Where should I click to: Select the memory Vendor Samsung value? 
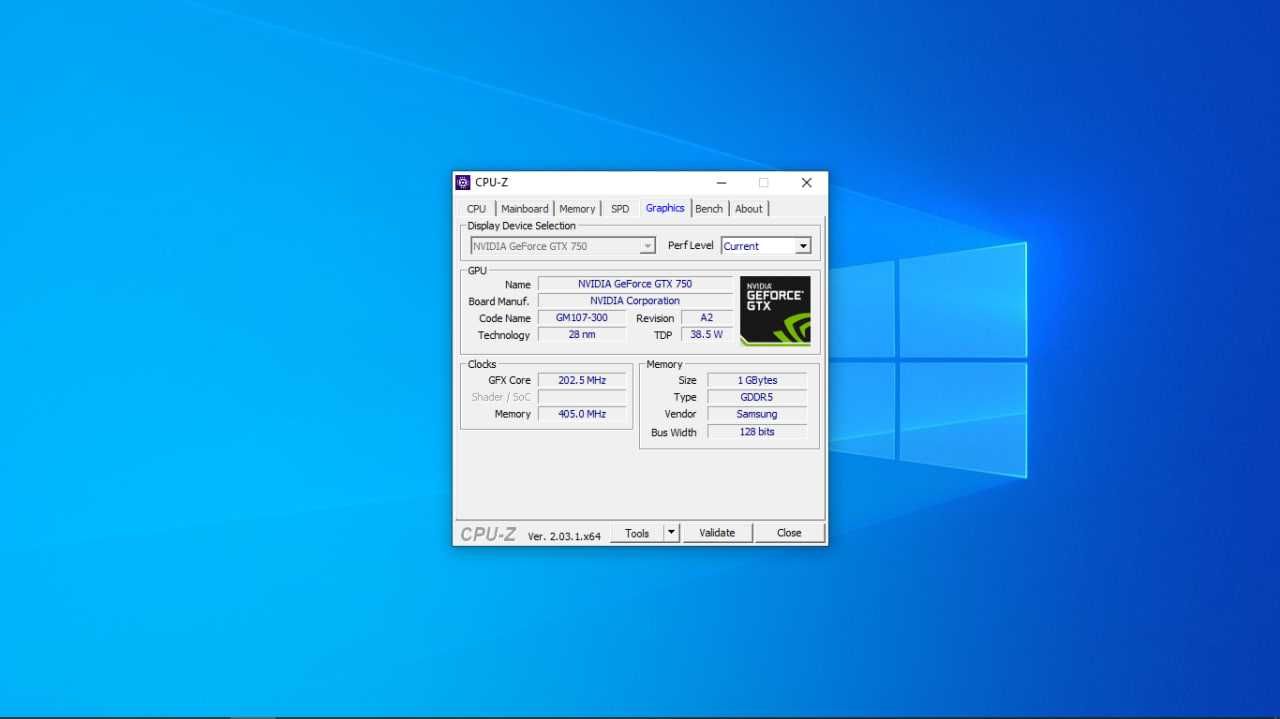pos(757,414)
